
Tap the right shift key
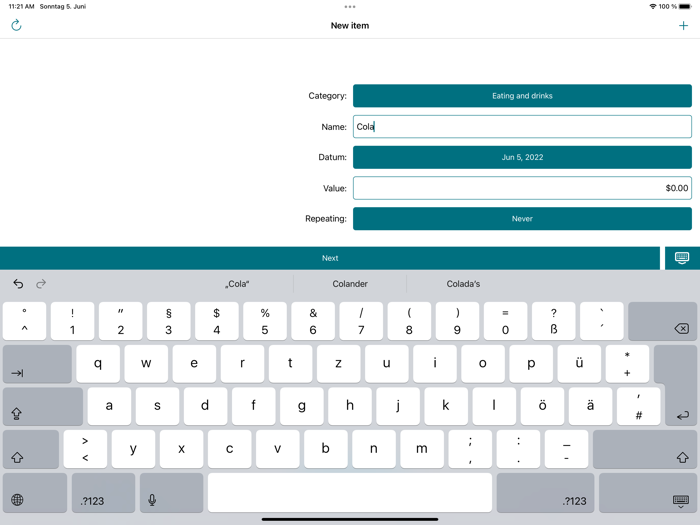coord(645,449)
